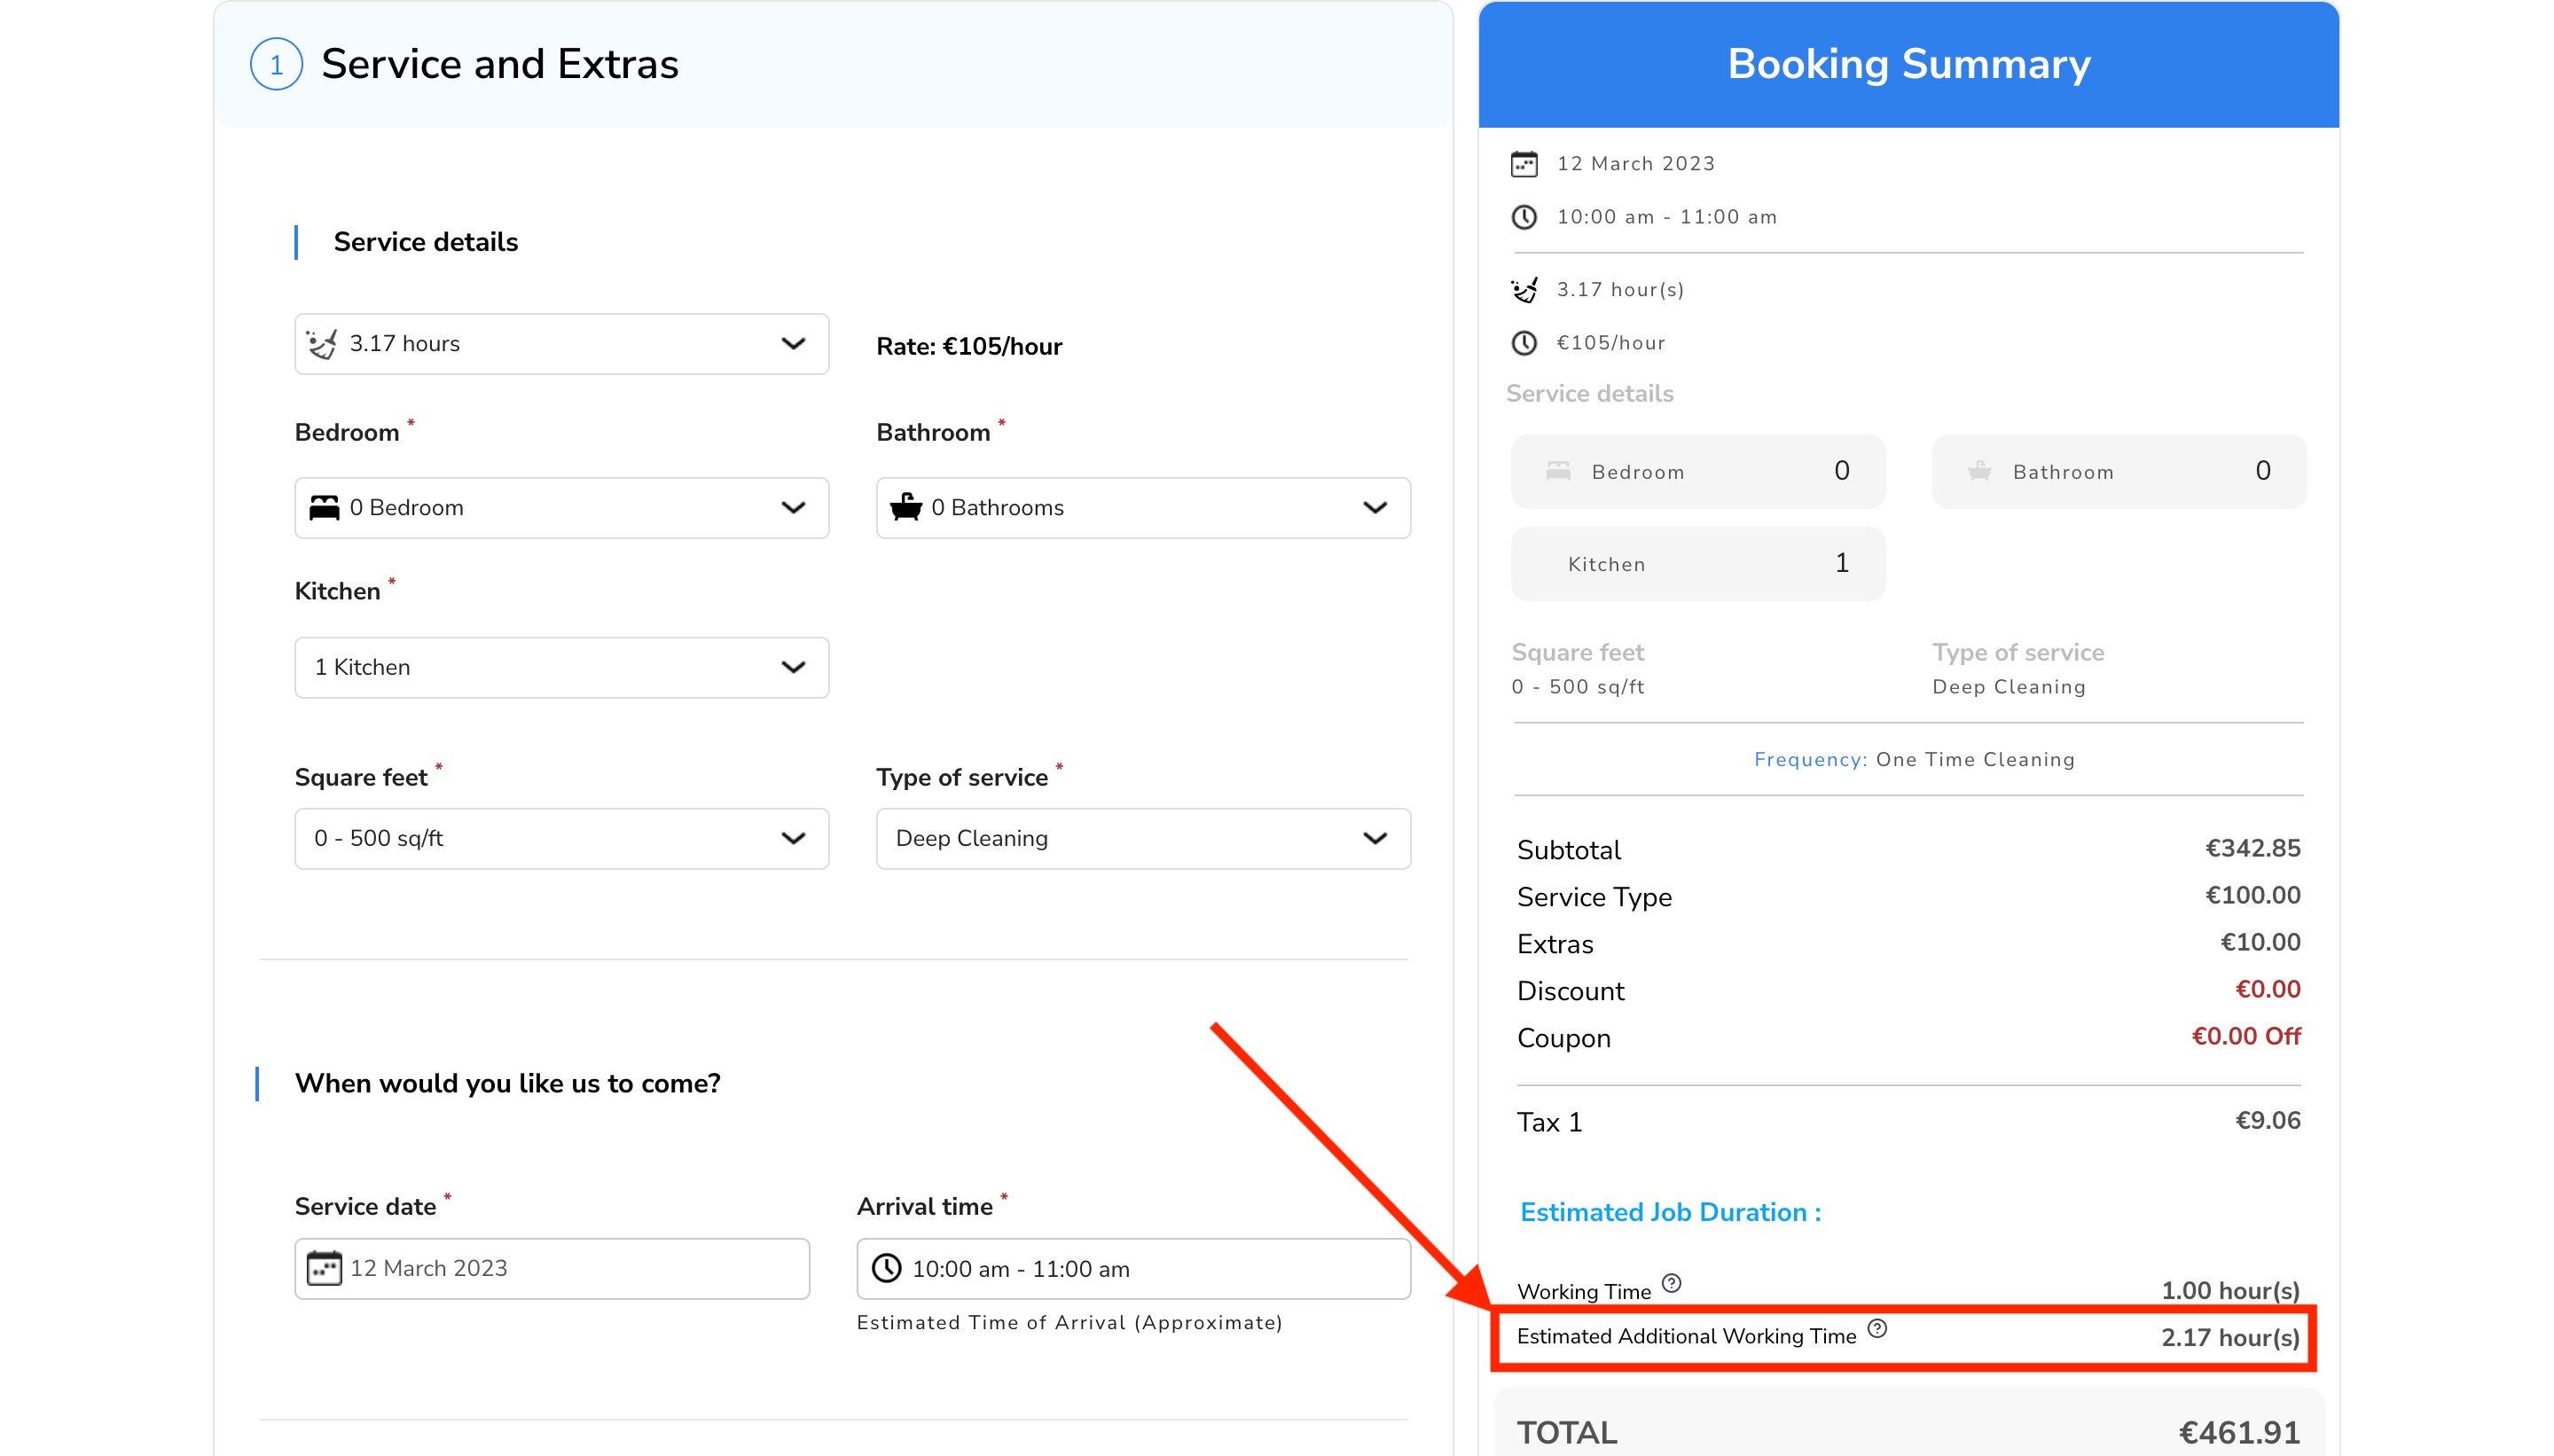Click the 10:00 am - 11:00 am arrival time field
2554x1456 pixels.
pos(1132,1268)
